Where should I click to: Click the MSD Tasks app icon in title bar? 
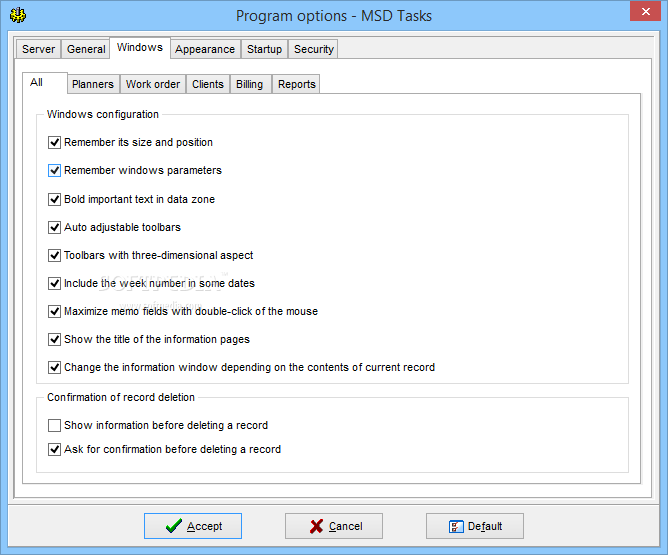[x=17, y=15]
